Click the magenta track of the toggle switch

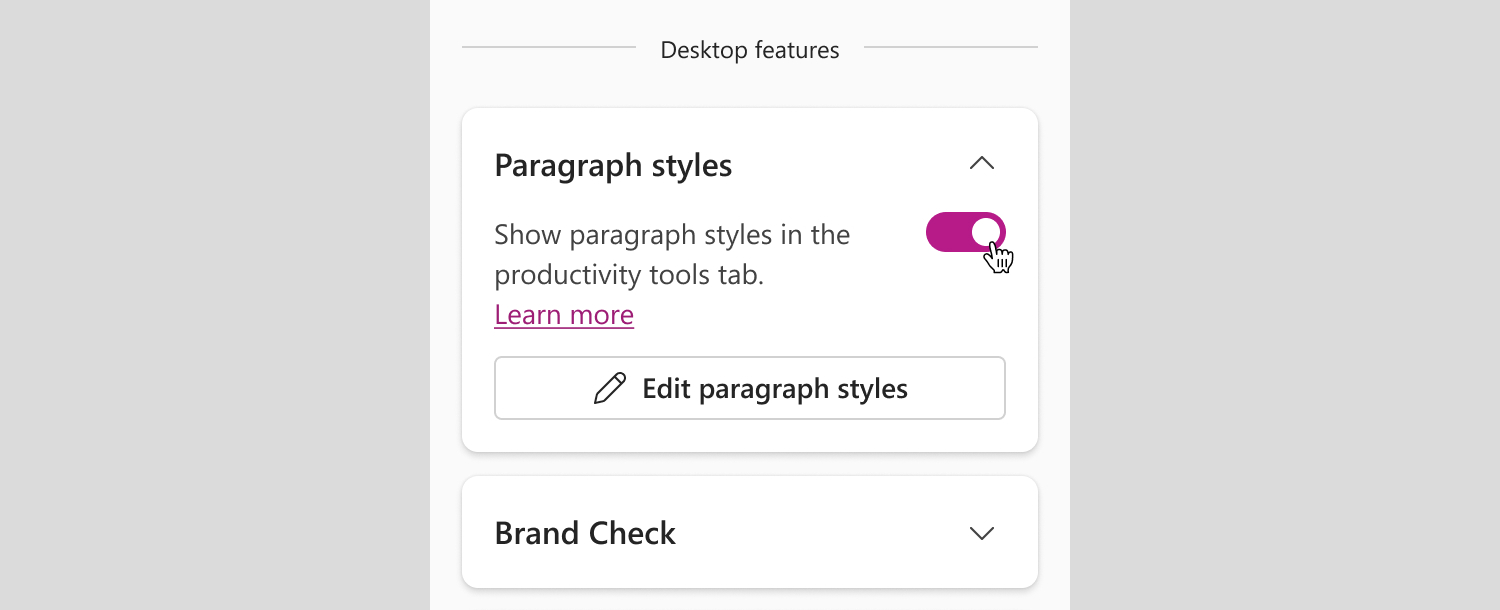tap(947, 232)
